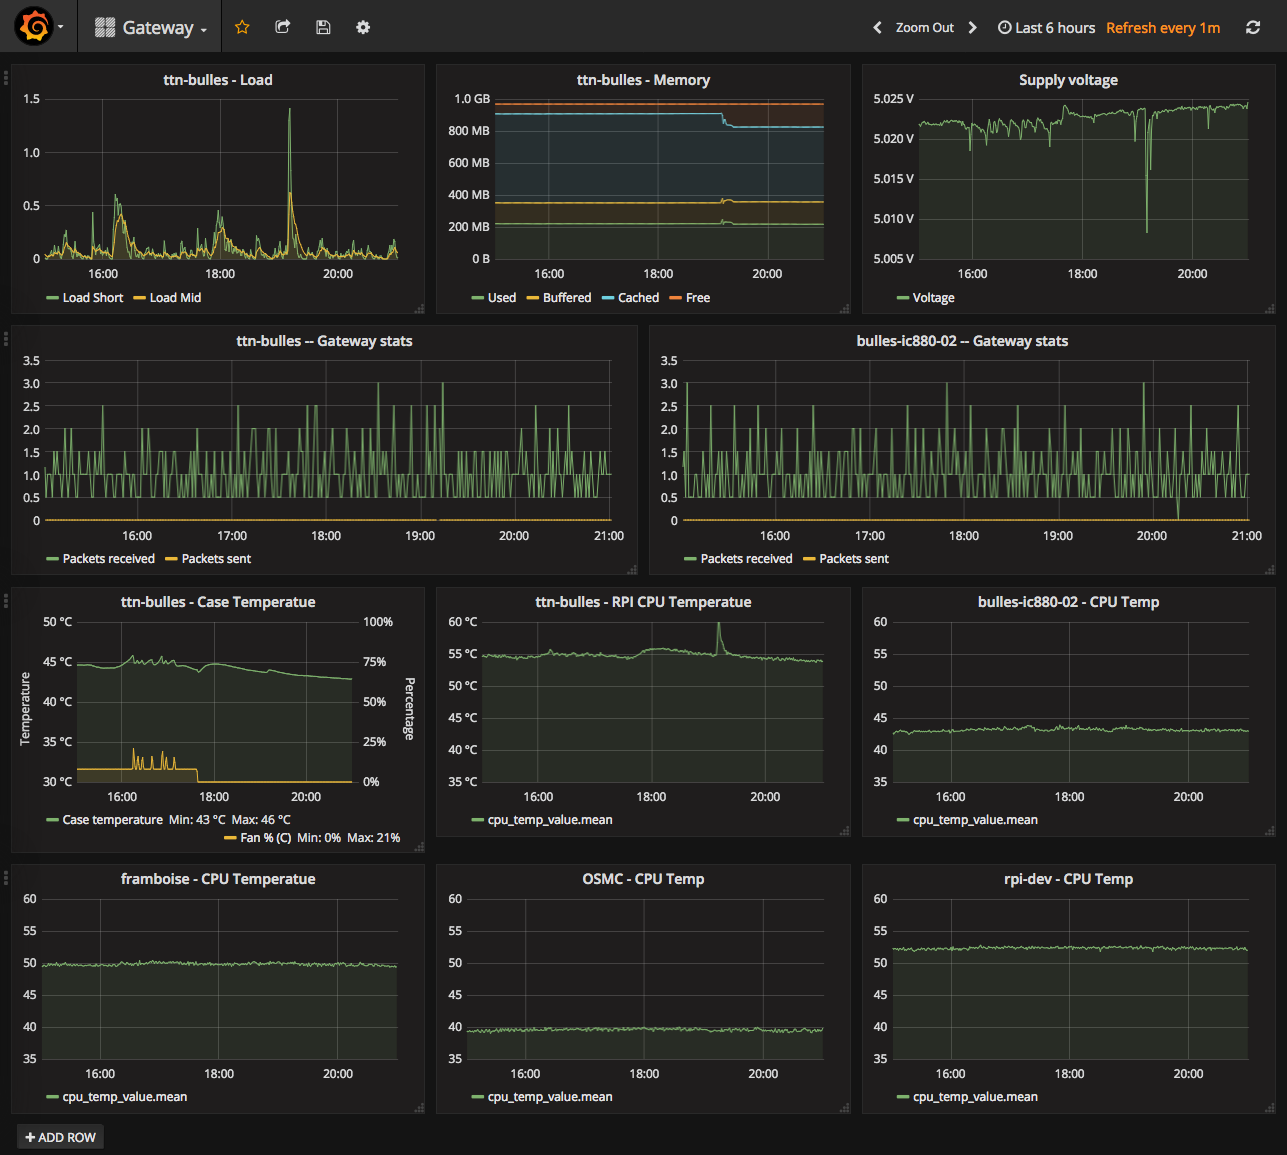Viewport: 1287px width, 1155px height.
Task: Click Free orange legend color swatch
Action: (x=676, y=298)
